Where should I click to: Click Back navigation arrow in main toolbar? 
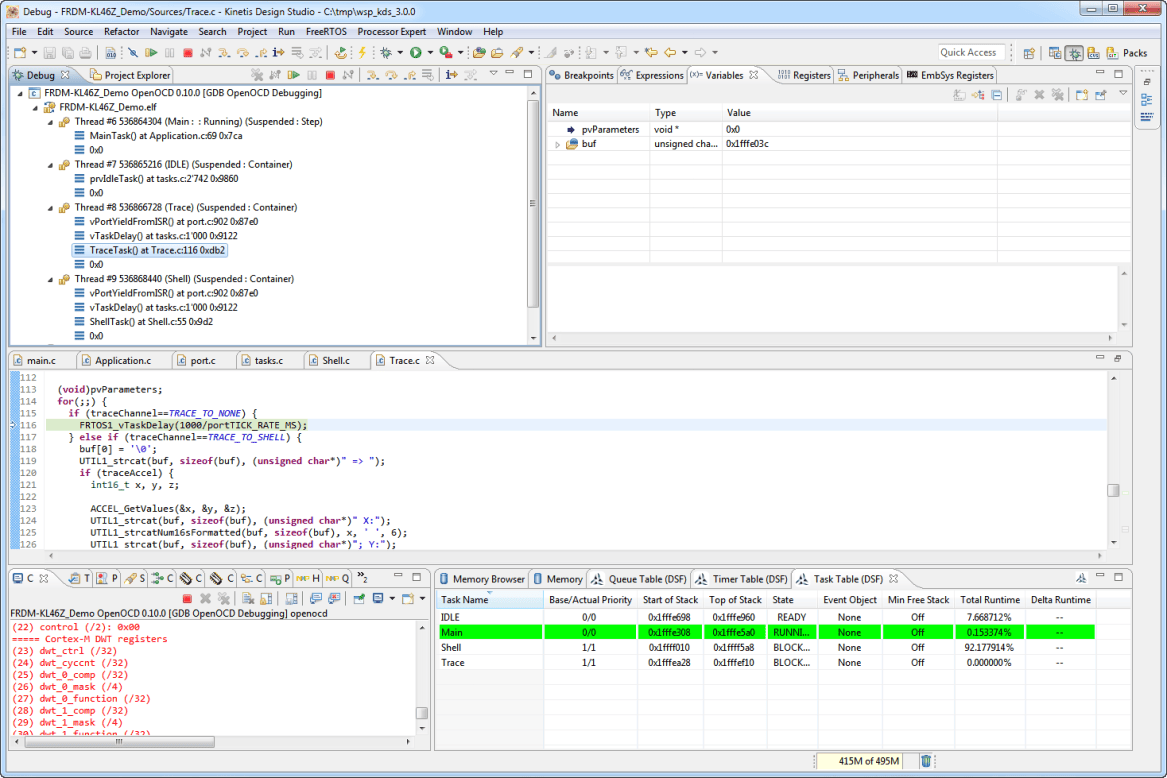tap(670, 53)
